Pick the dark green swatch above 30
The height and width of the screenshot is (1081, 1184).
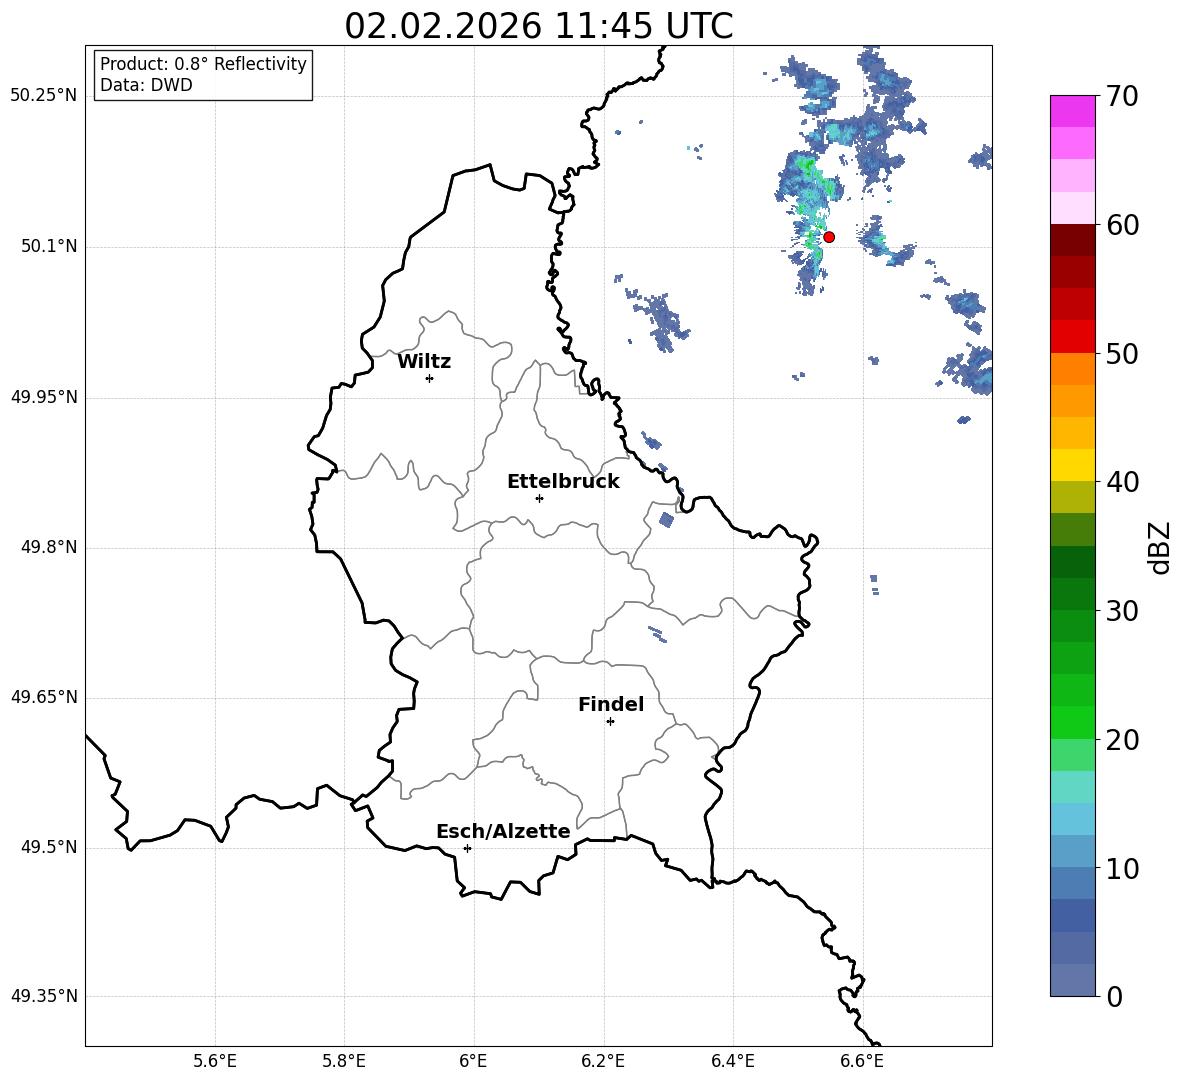click(1072, 593)
